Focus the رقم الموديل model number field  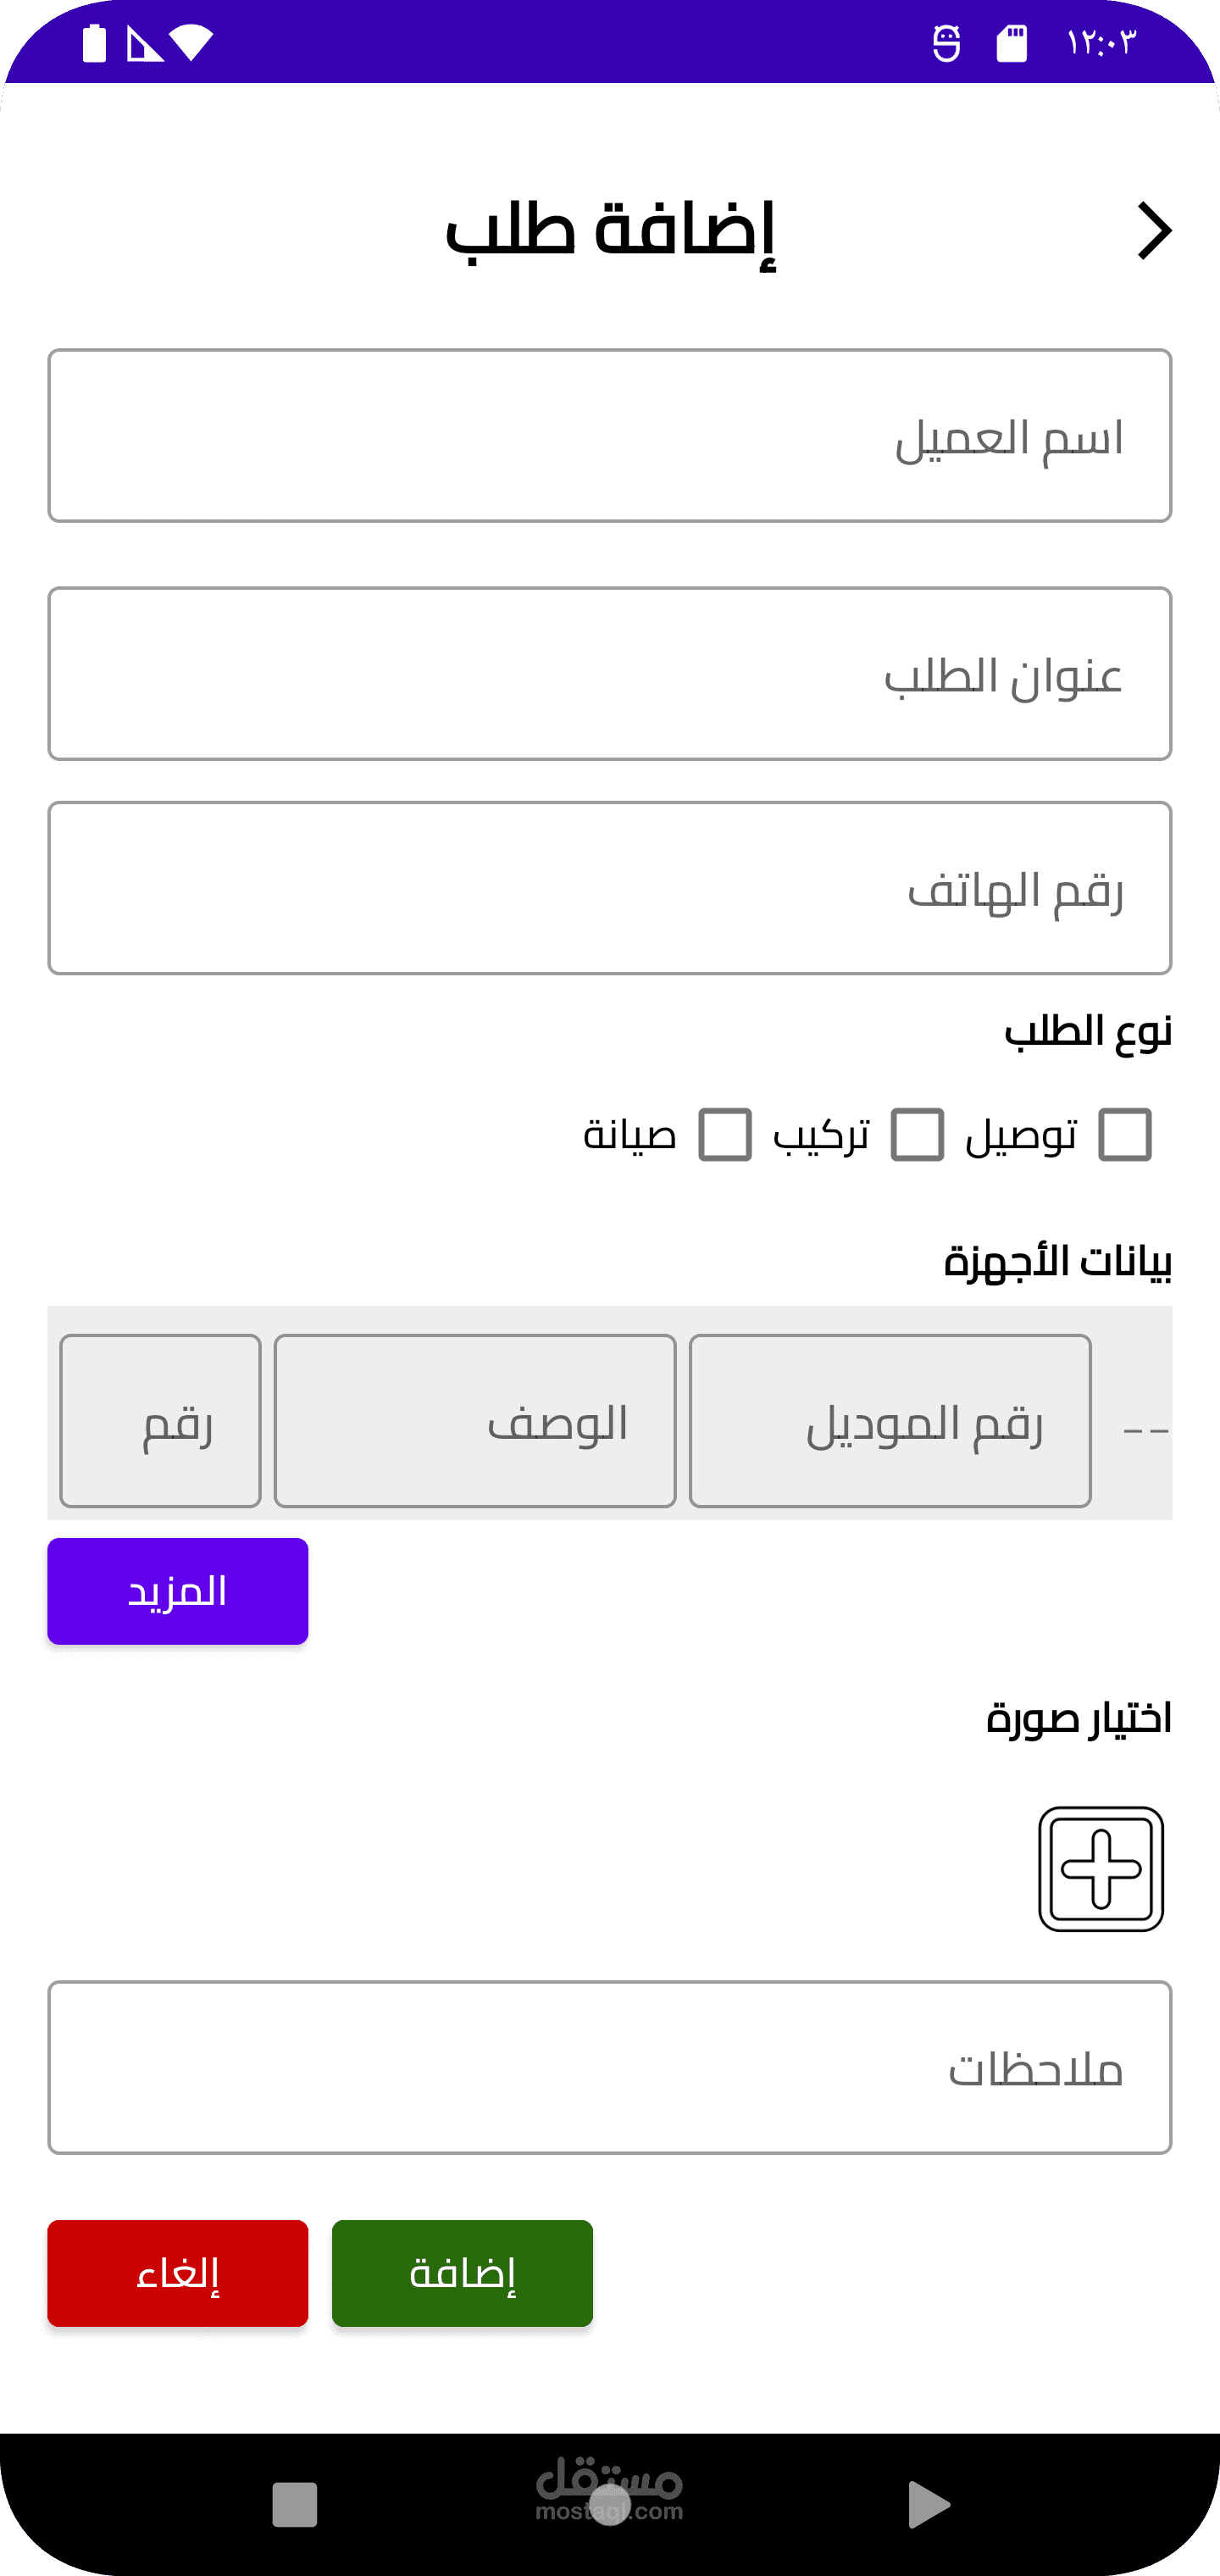click(890, 1421)
